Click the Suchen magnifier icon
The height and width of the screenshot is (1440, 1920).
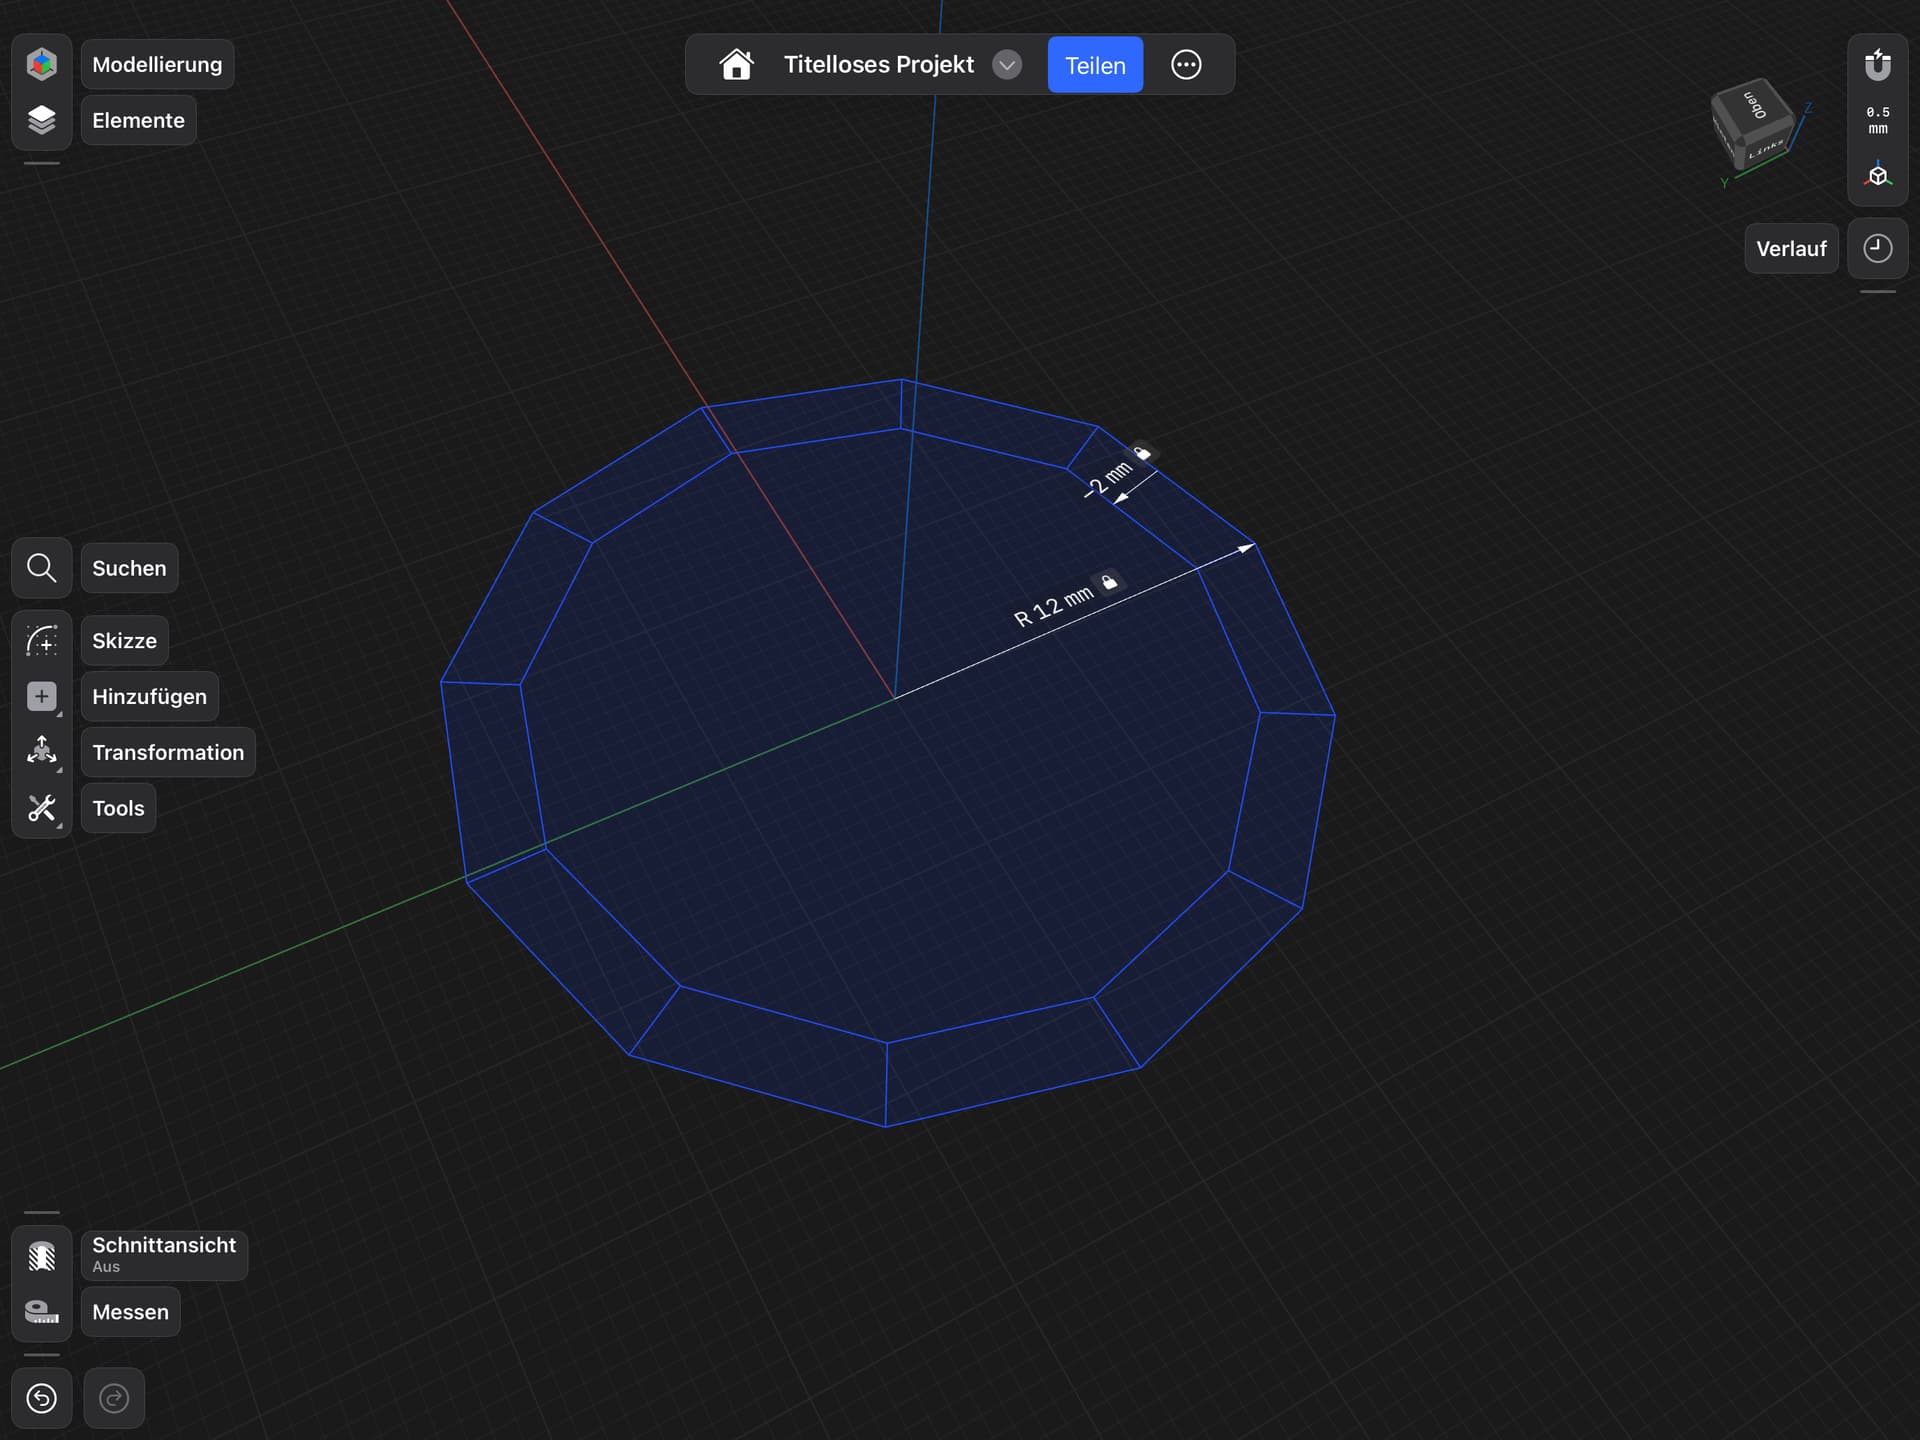click(x=41, y=568)
